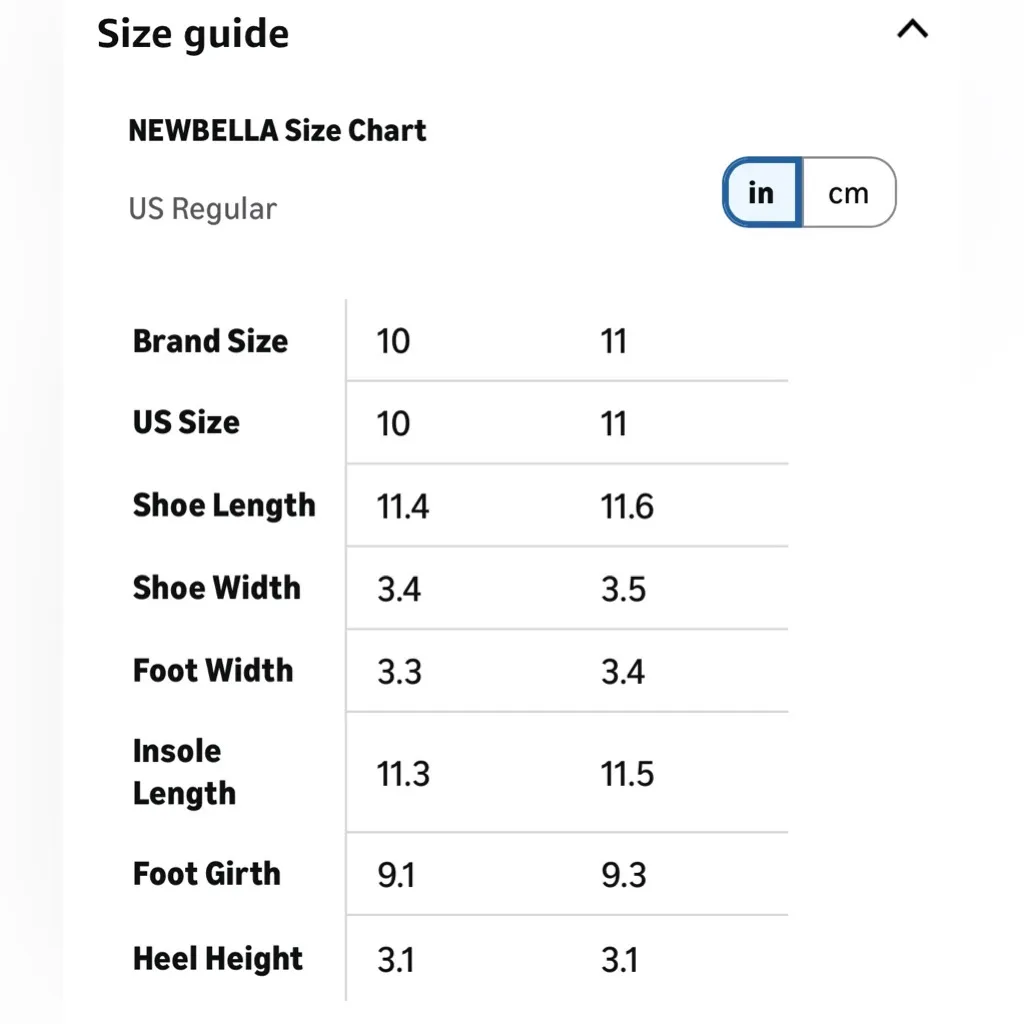Click the Size guide heading

tap(192, 33)
